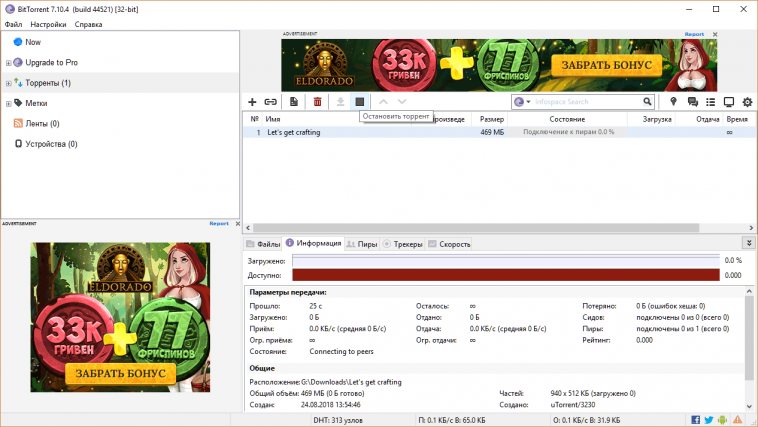Select Now in the sidebar

(x=33, y=42)
